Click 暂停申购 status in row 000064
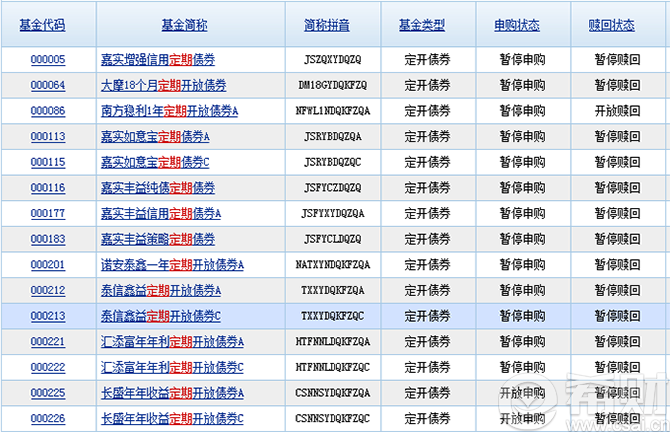The height and width of the screenshot is (432, 670). (x=523, y=85)
